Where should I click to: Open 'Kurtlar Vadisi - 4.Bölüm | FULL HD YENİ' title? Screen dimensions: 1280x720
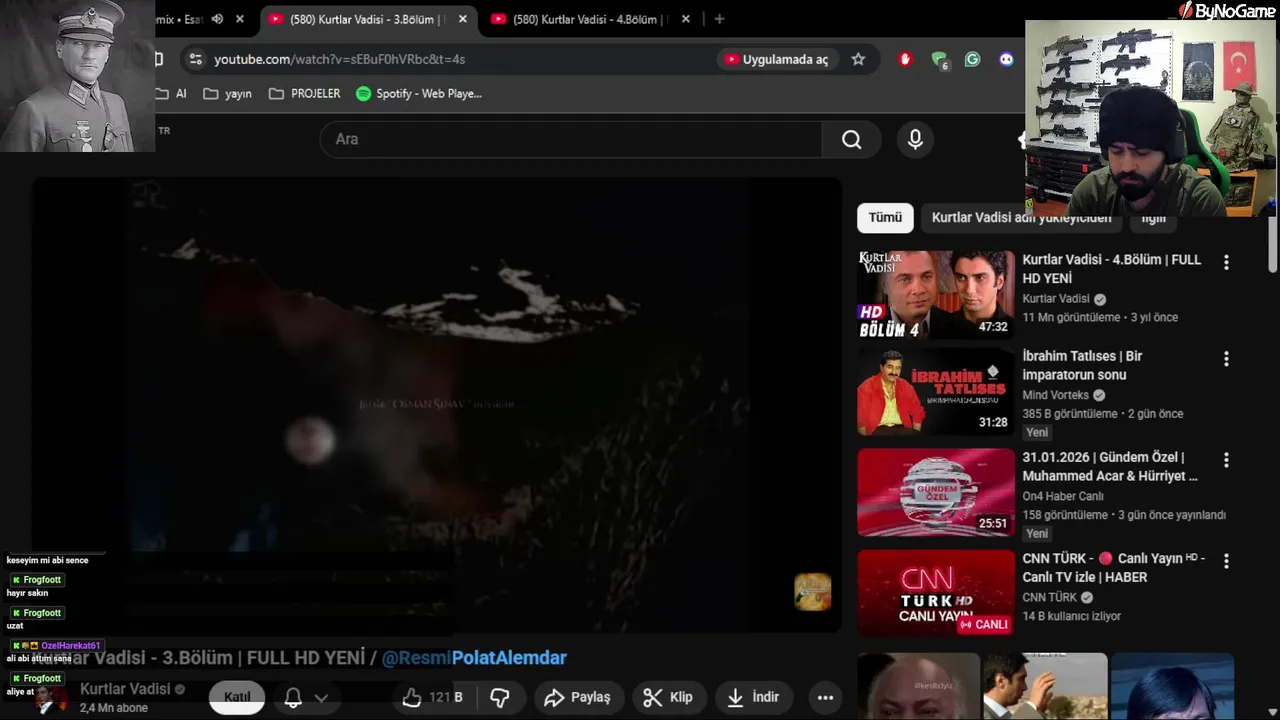(x=1111, y=269)
